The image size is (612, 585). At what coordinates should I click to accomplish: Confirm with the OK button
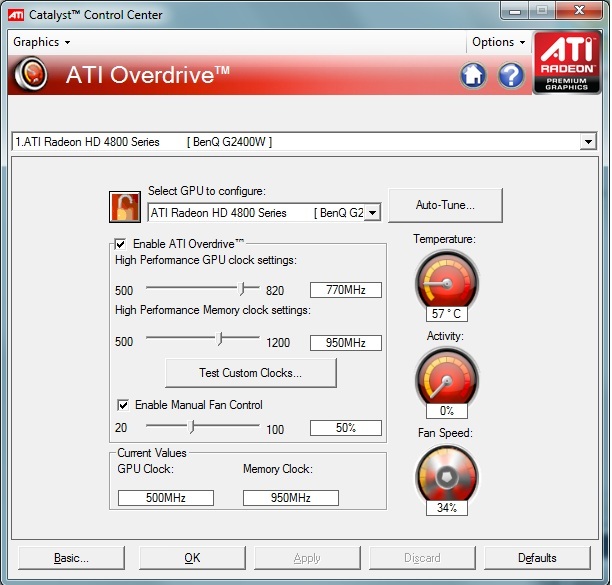[192, 558]
